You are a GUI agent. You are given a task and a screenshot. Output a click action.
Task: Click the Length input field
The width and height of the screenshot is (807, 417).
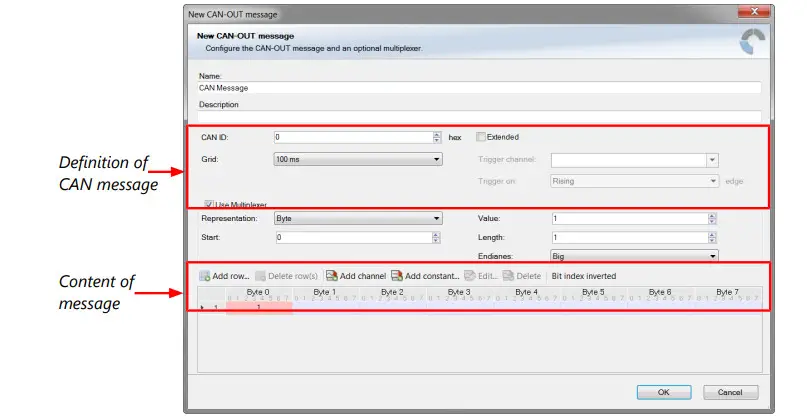click(x=630, y=237)
